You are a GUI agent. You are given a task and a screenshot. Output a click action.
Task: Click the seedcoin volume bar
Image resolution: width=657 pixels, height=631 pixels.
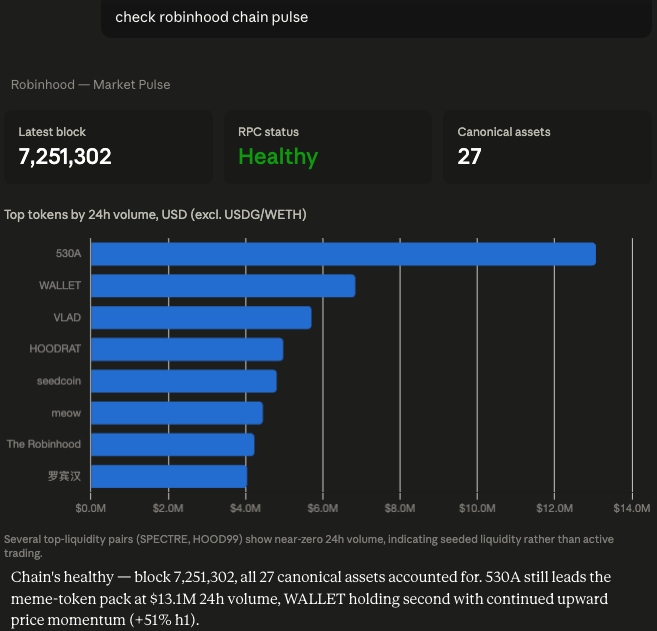click(x=184, y=381)
